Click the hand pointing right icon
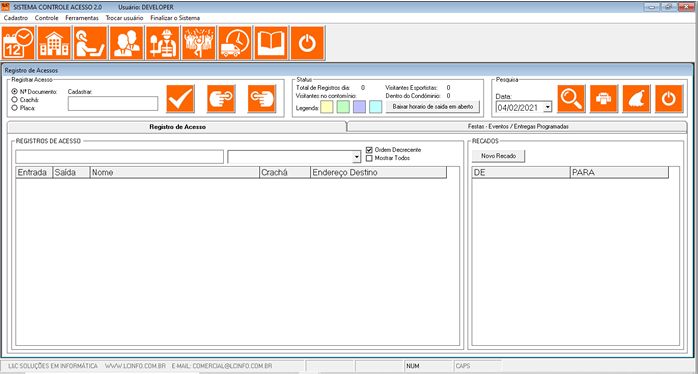This screenshot has width=698, height=374. [221, 98]
